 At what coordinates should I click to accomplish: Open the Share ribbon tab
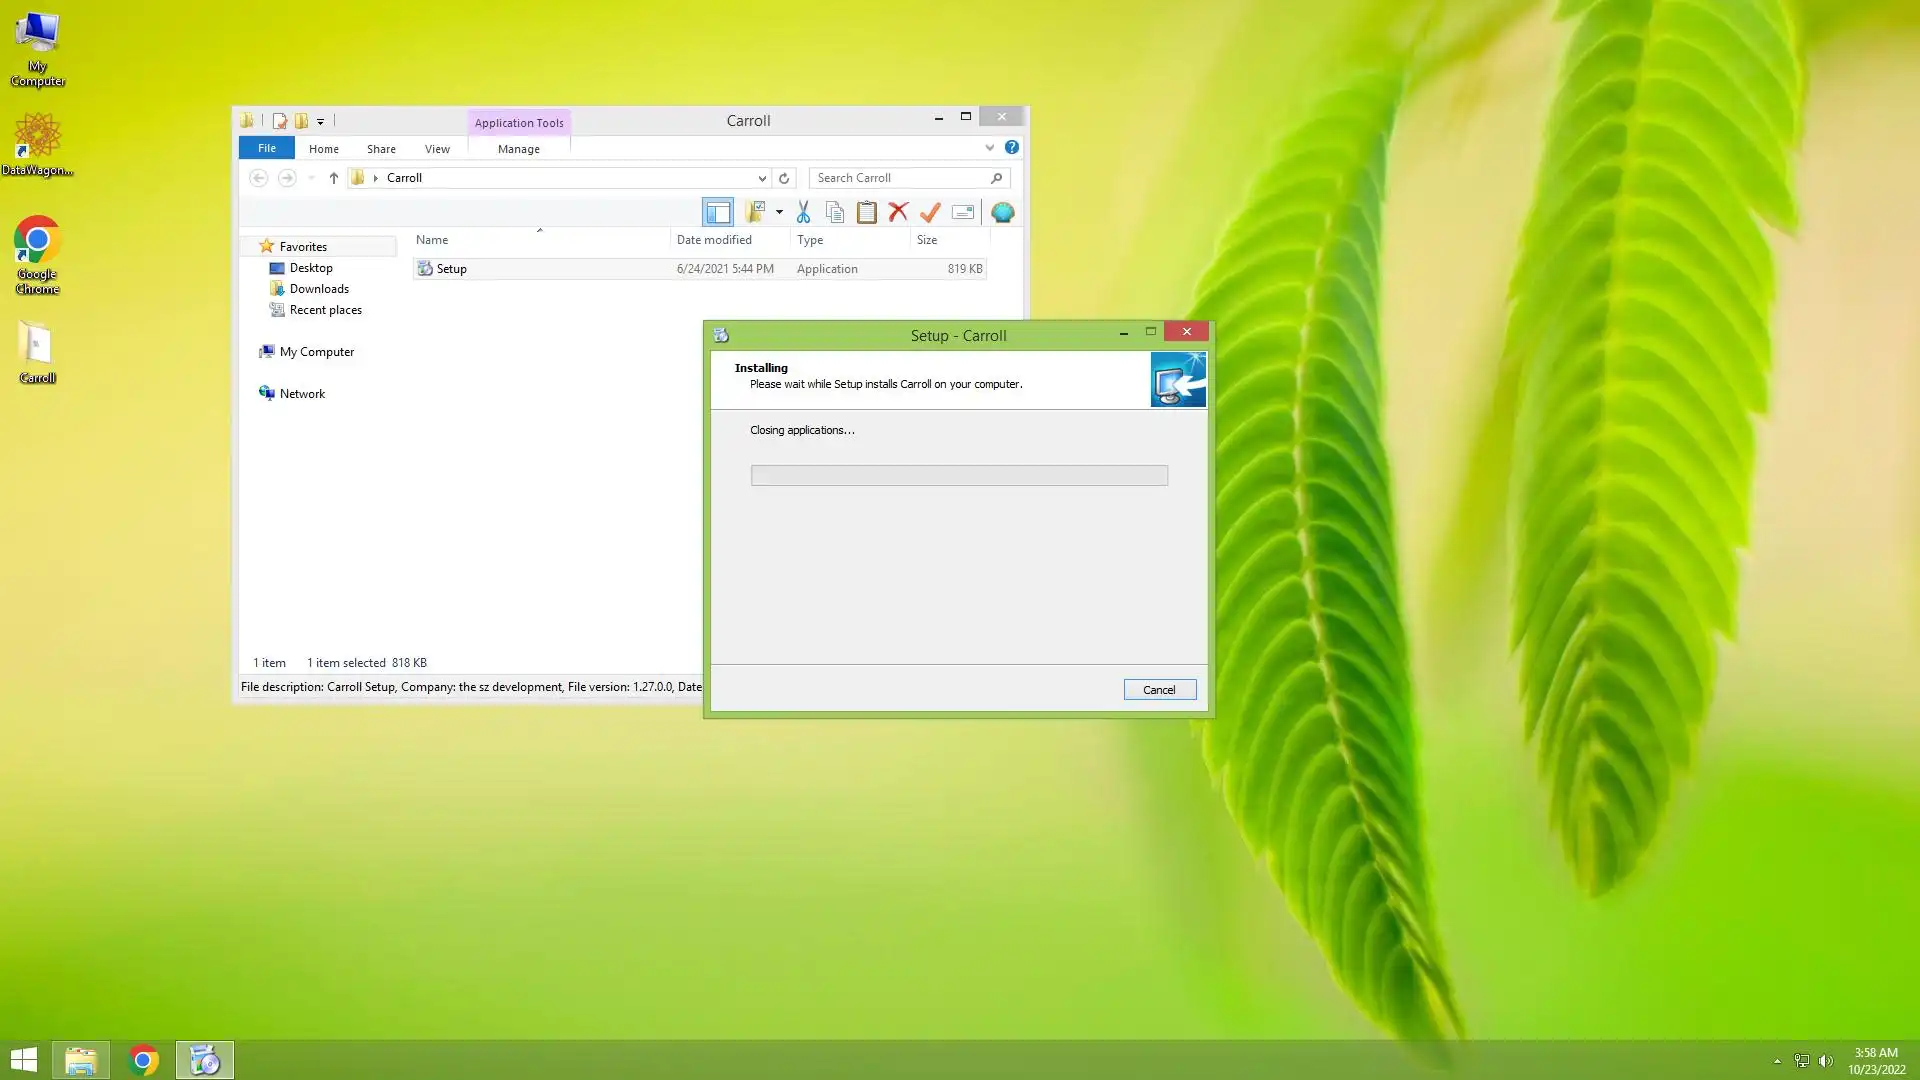(x=381, y=148)
